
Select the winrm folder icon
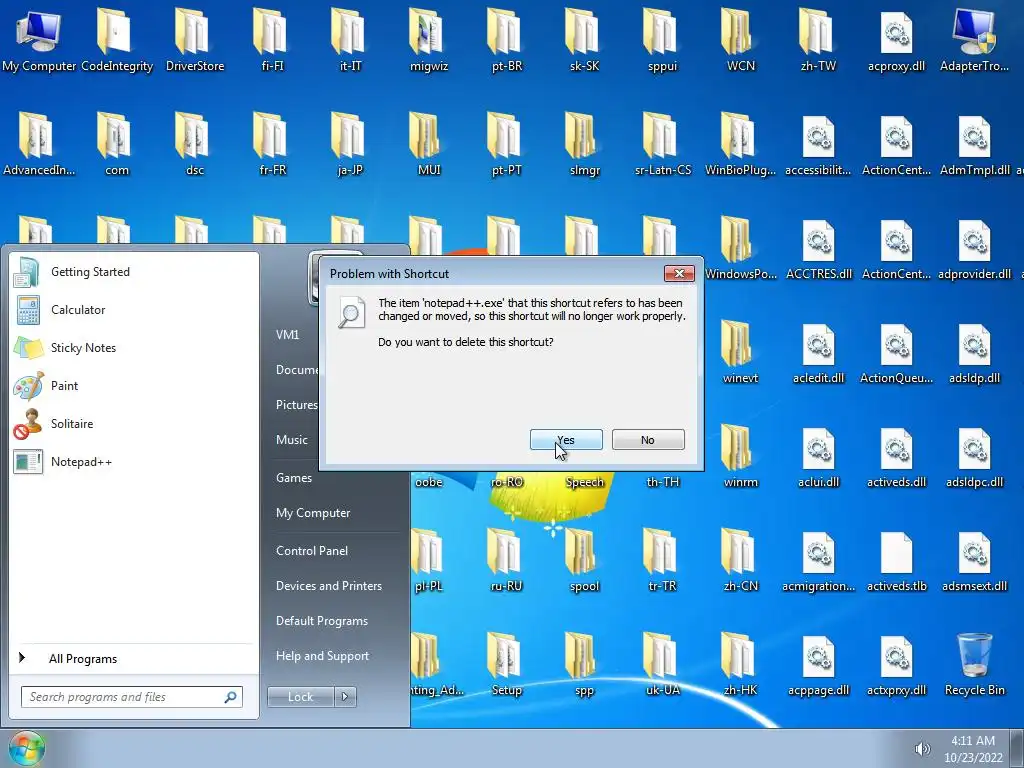pos(740,456)
